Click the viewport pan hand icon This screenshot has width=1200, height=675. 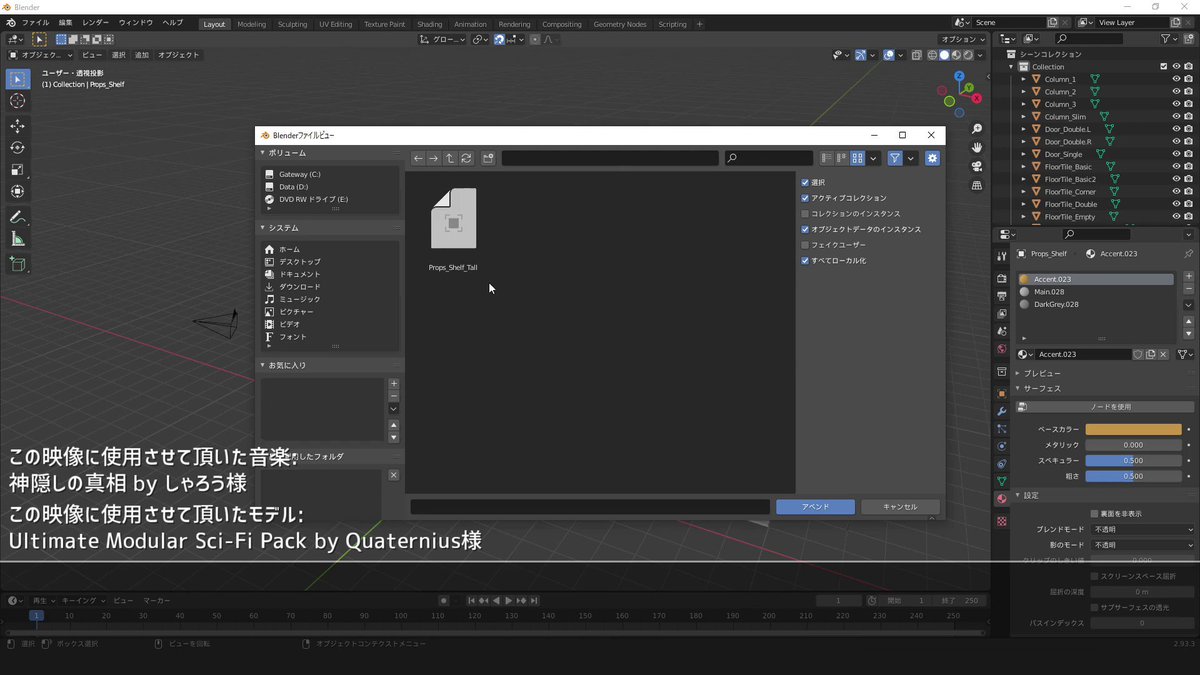pyautogui.click(x=977, y=148)
